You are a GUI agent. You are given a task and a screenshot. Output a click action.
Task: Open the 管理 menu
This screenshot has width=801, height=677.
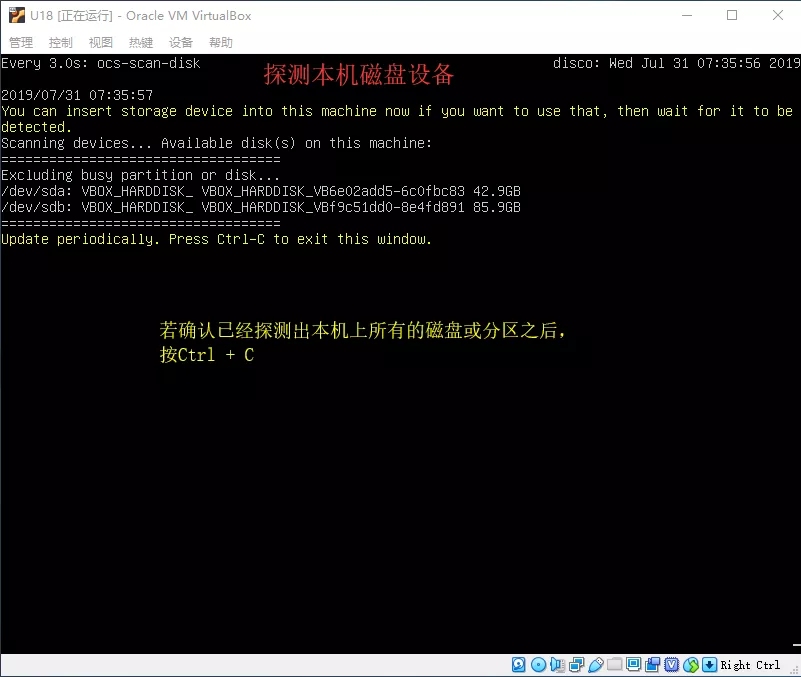click(21, 43)
